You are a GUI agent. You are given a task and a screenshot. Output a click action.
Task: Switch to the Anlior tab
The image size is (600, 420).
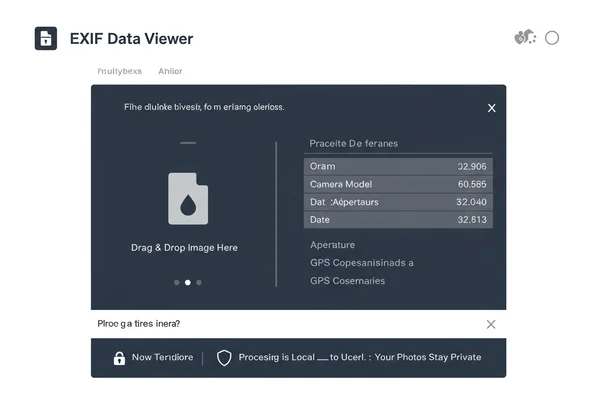point(170,72)
